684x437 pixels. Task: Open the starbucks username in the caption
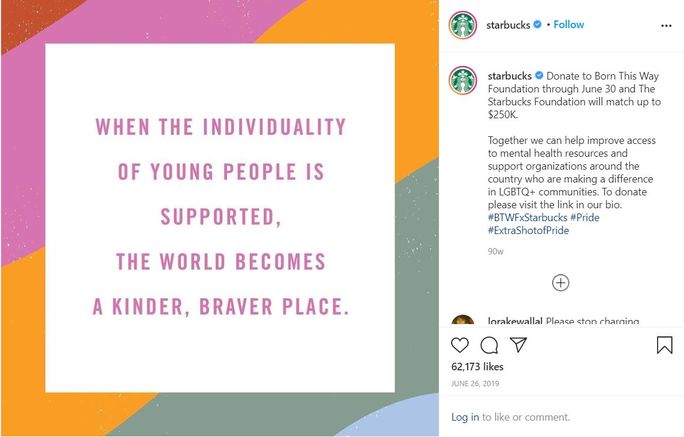click(509, 76)
